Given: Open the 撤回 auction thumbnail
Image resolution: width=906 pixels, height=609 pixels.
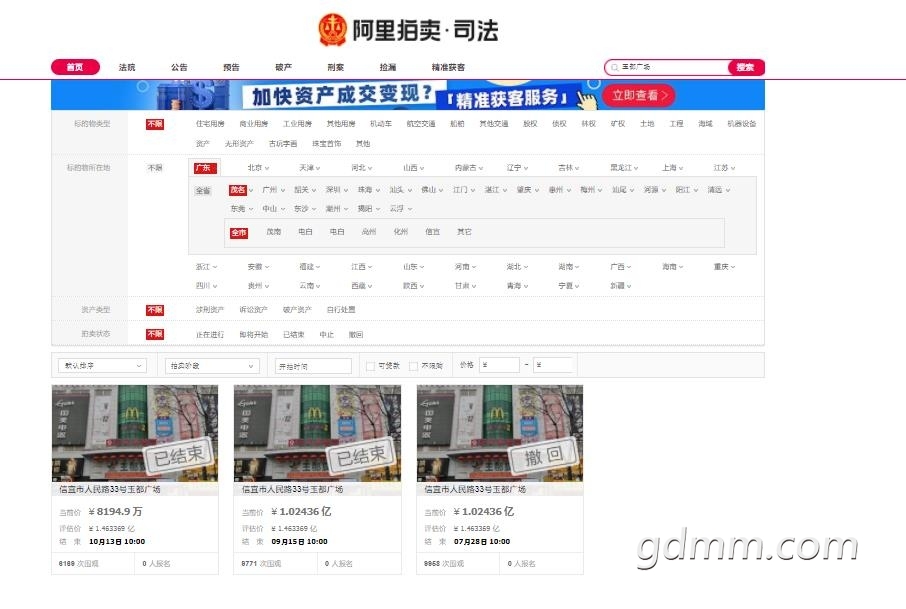Looking at the screenshot, I should click(x=500, y=433).
